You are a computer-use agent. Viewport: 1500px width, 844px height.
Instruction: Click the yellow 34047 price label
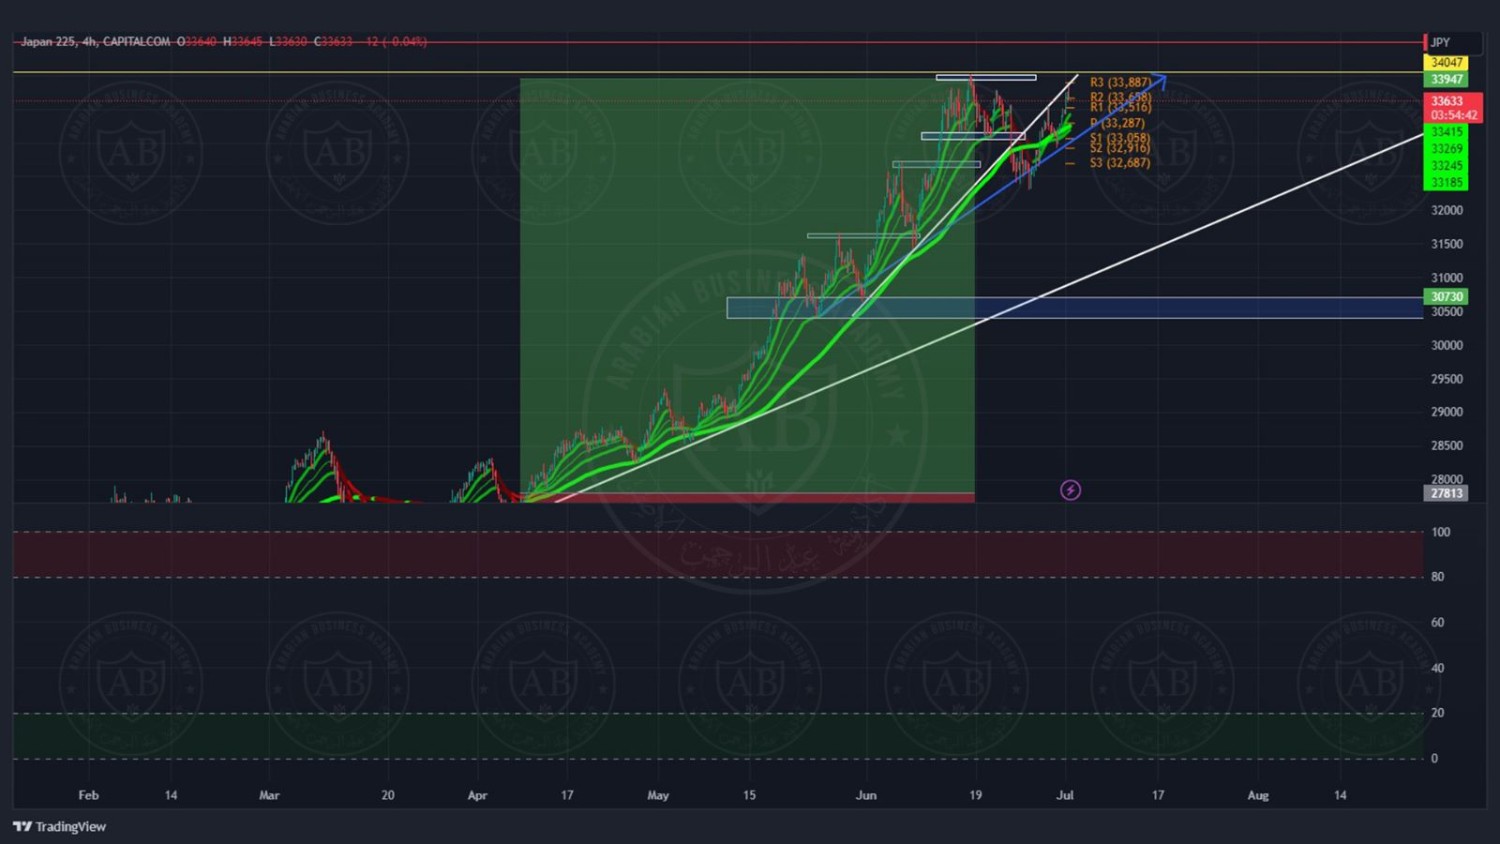(x=1446, y=63)
